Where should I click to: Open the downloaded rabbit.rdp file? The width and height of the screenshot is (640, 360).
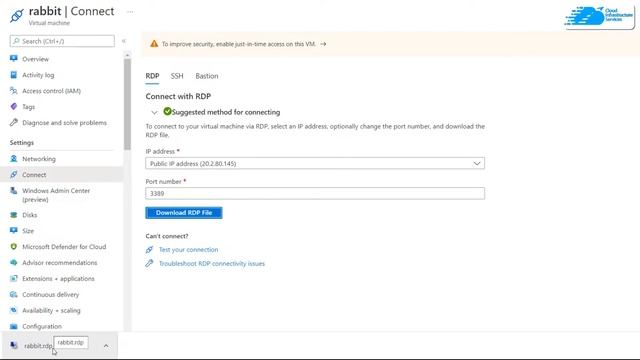pyautogui.click(x=38, y=346)
